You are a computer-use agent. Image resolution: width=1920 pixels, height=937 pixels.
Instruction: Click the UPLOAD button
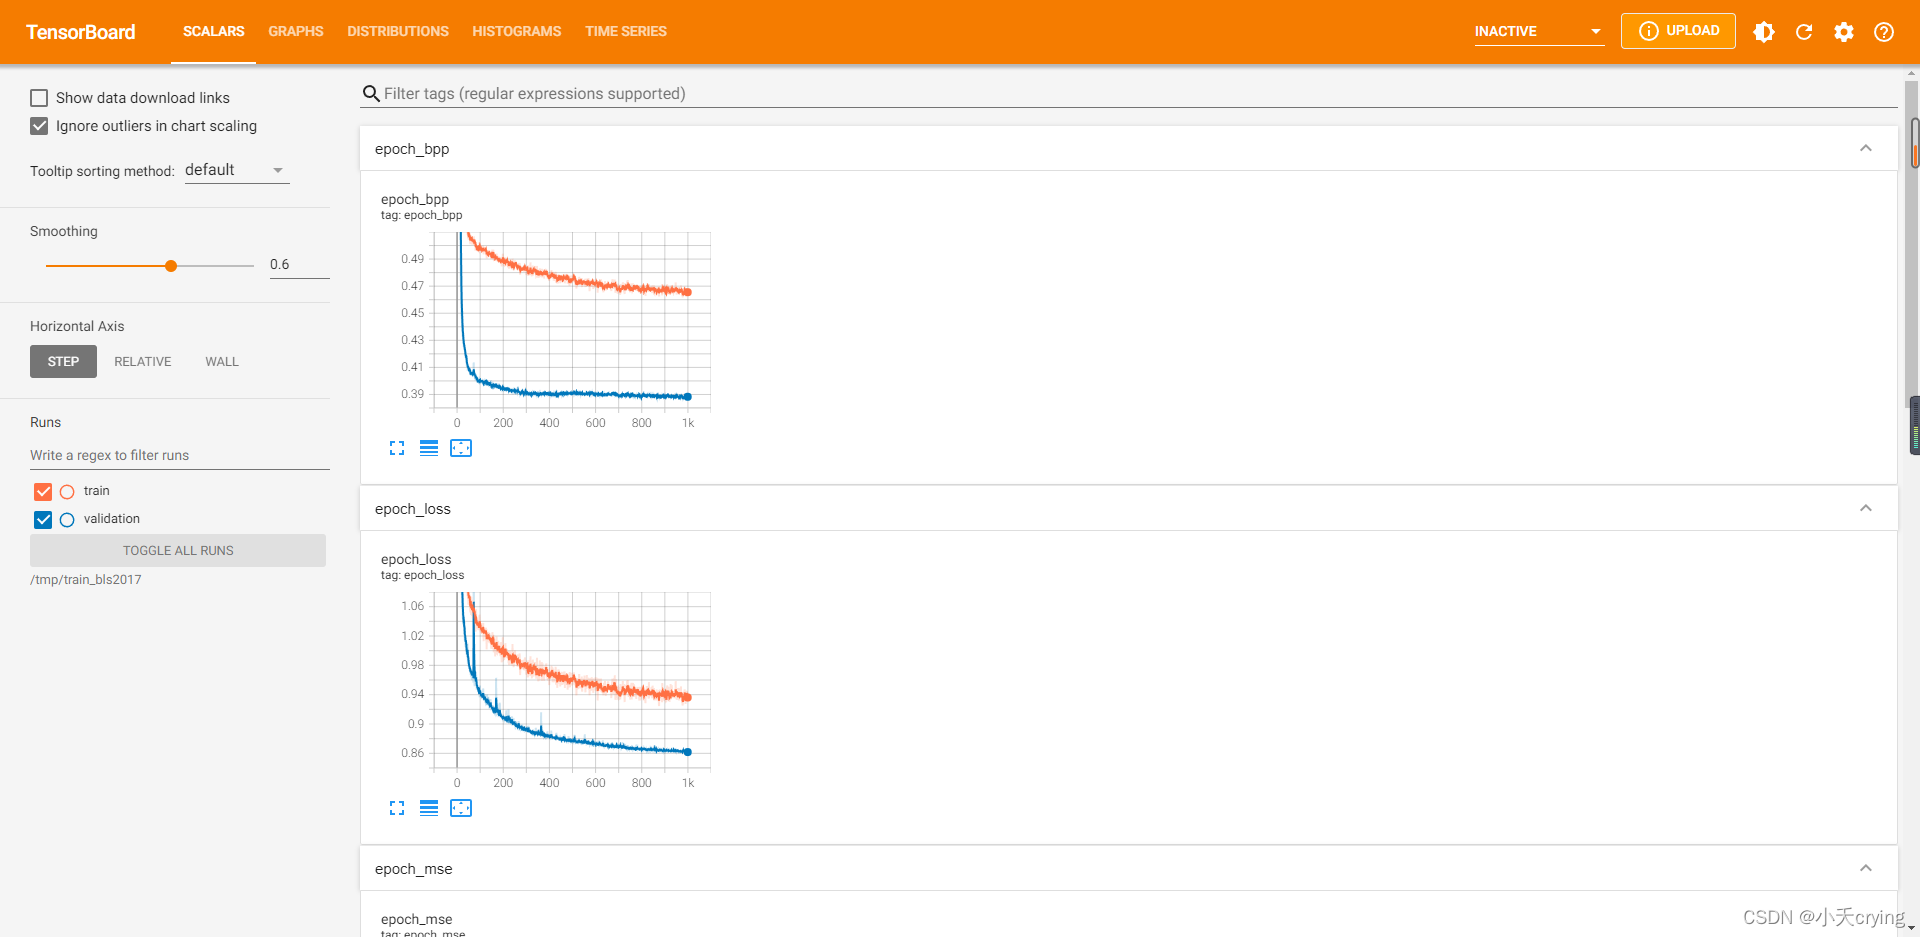click(1678, 31)
